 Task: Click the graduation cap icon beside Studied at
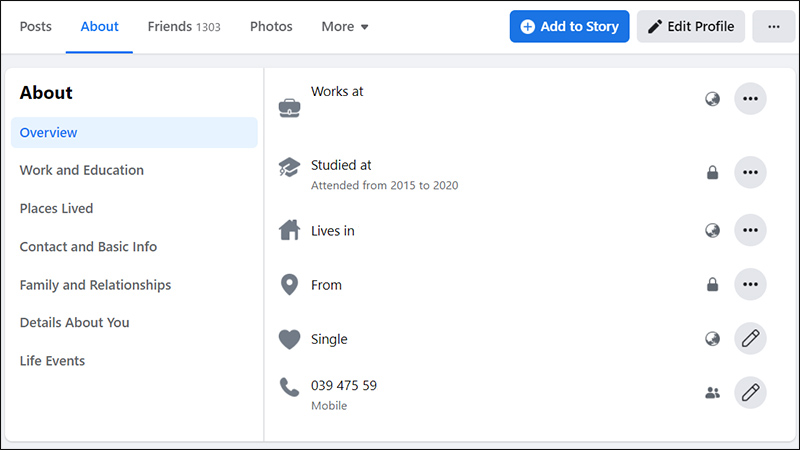289,167
